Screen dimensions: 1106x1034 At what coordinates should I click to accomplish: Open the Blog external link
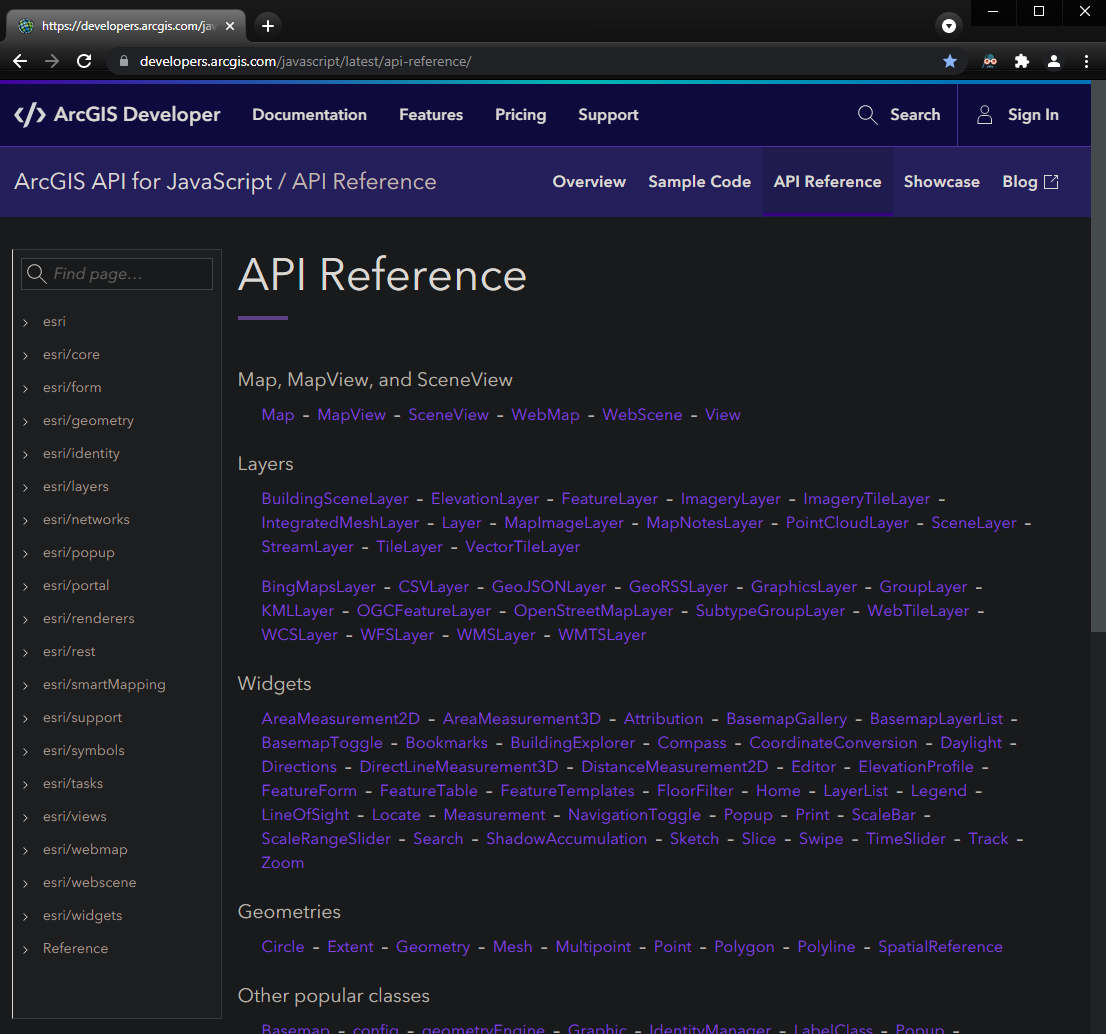tap(1031, 181)
